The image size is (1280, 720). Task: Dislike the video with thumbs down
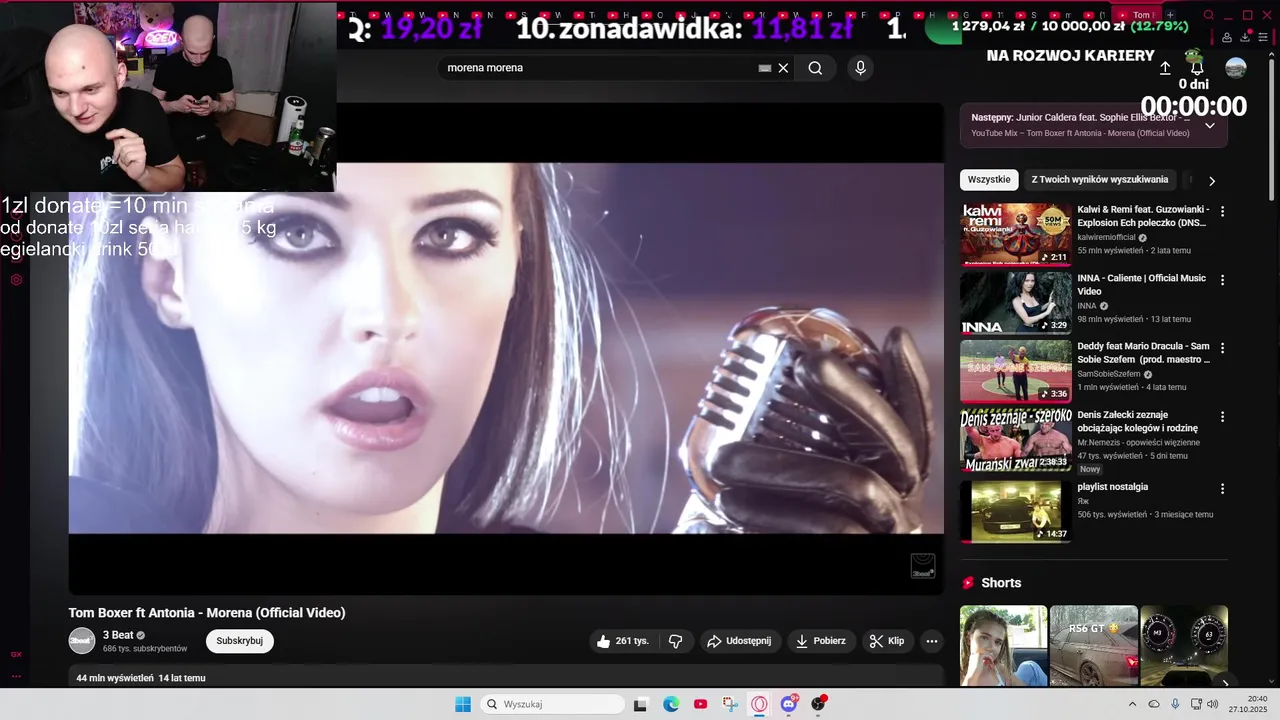pos(676,641)
